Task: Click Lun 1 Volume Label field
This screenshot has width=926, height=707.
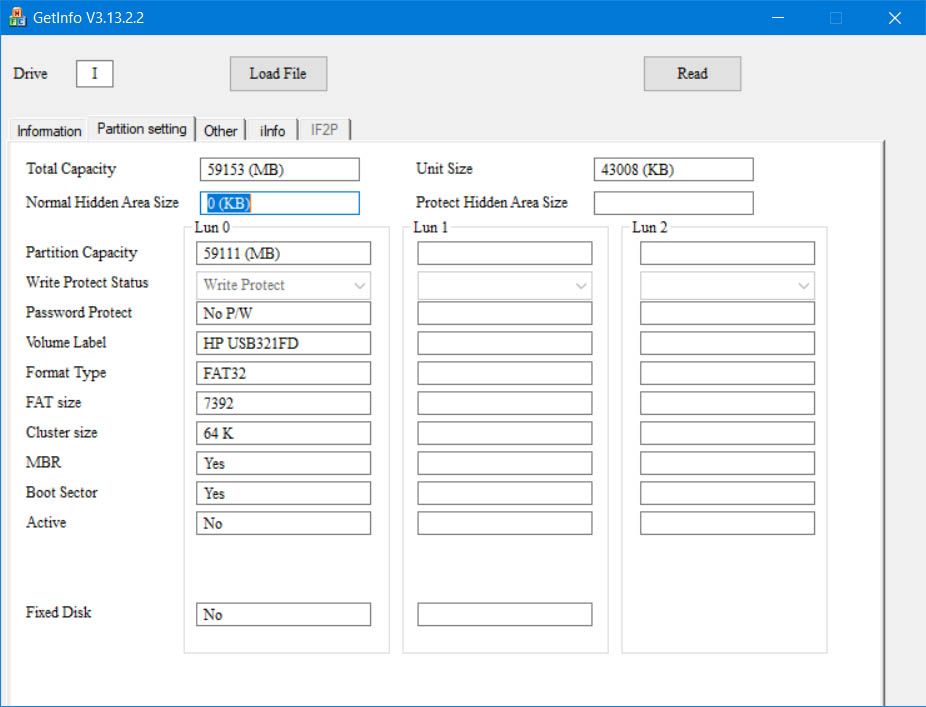Action: coord(504,343)
